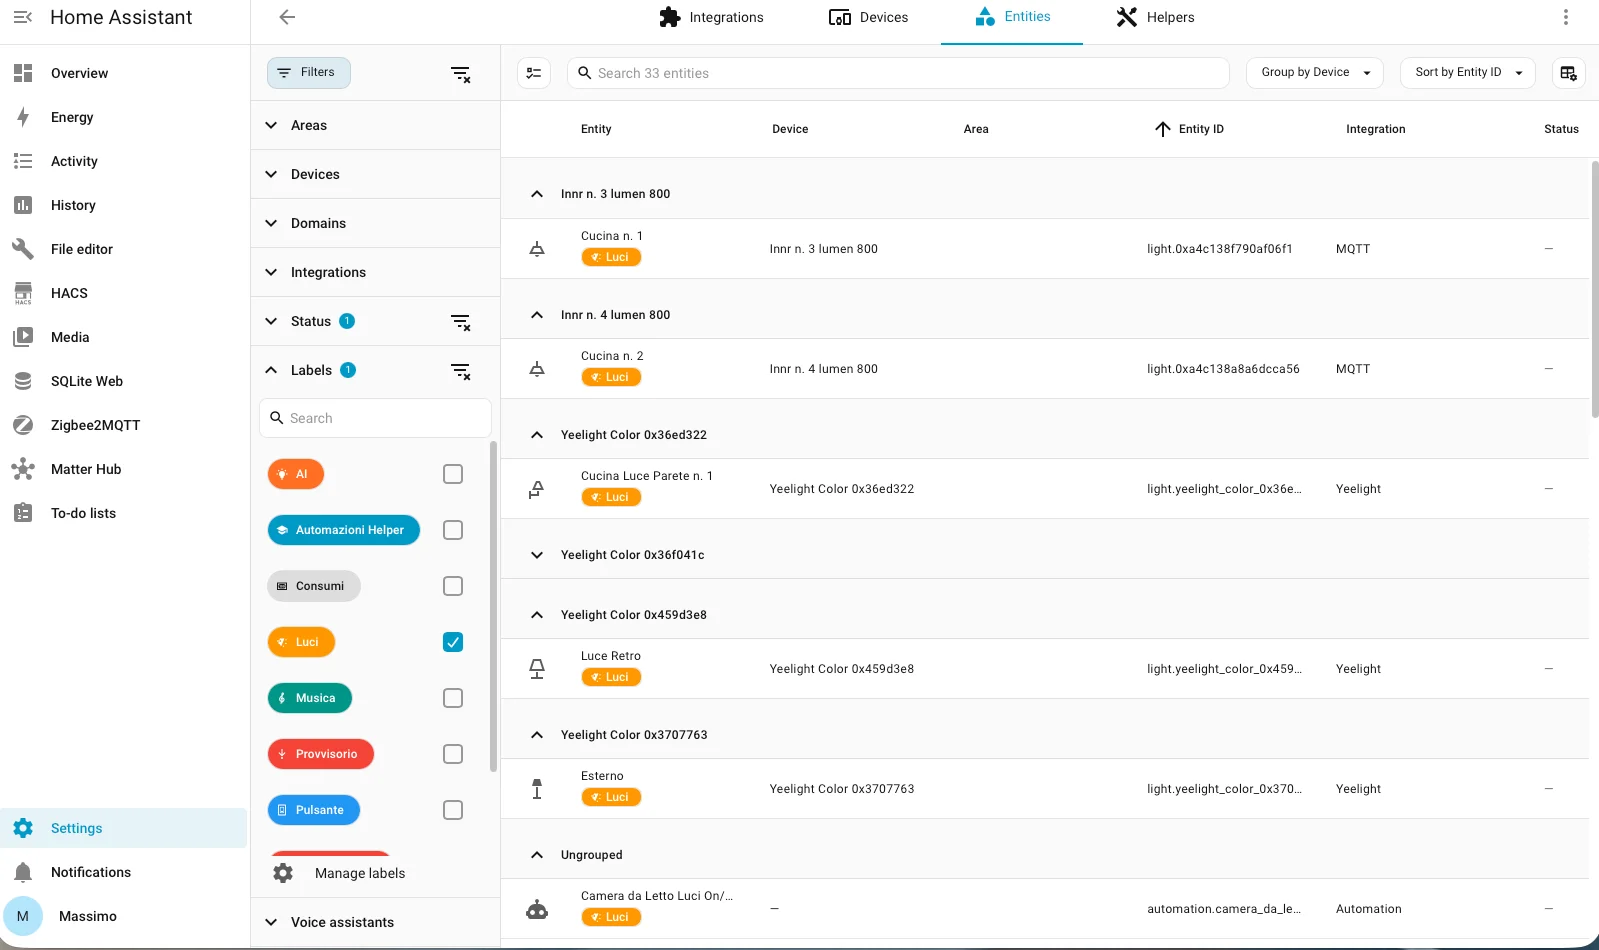Select the Entities tab

(1012, 17)
